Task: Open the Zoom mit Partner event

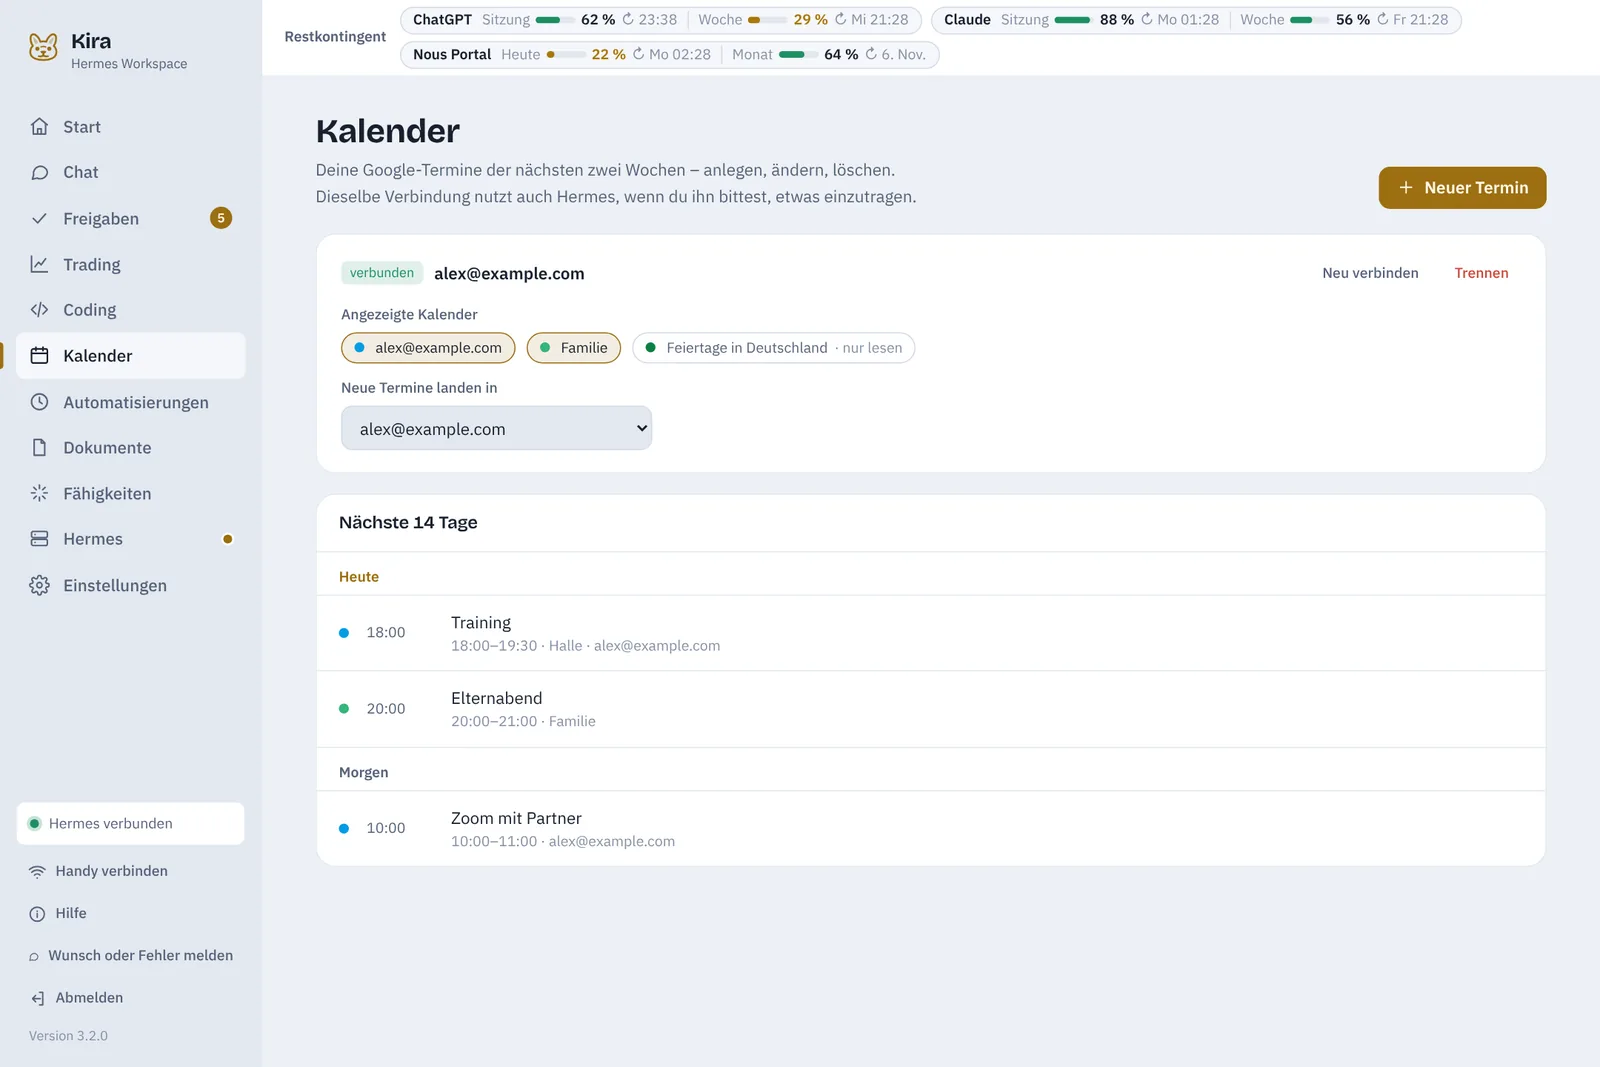Action: tap(931, 829)
